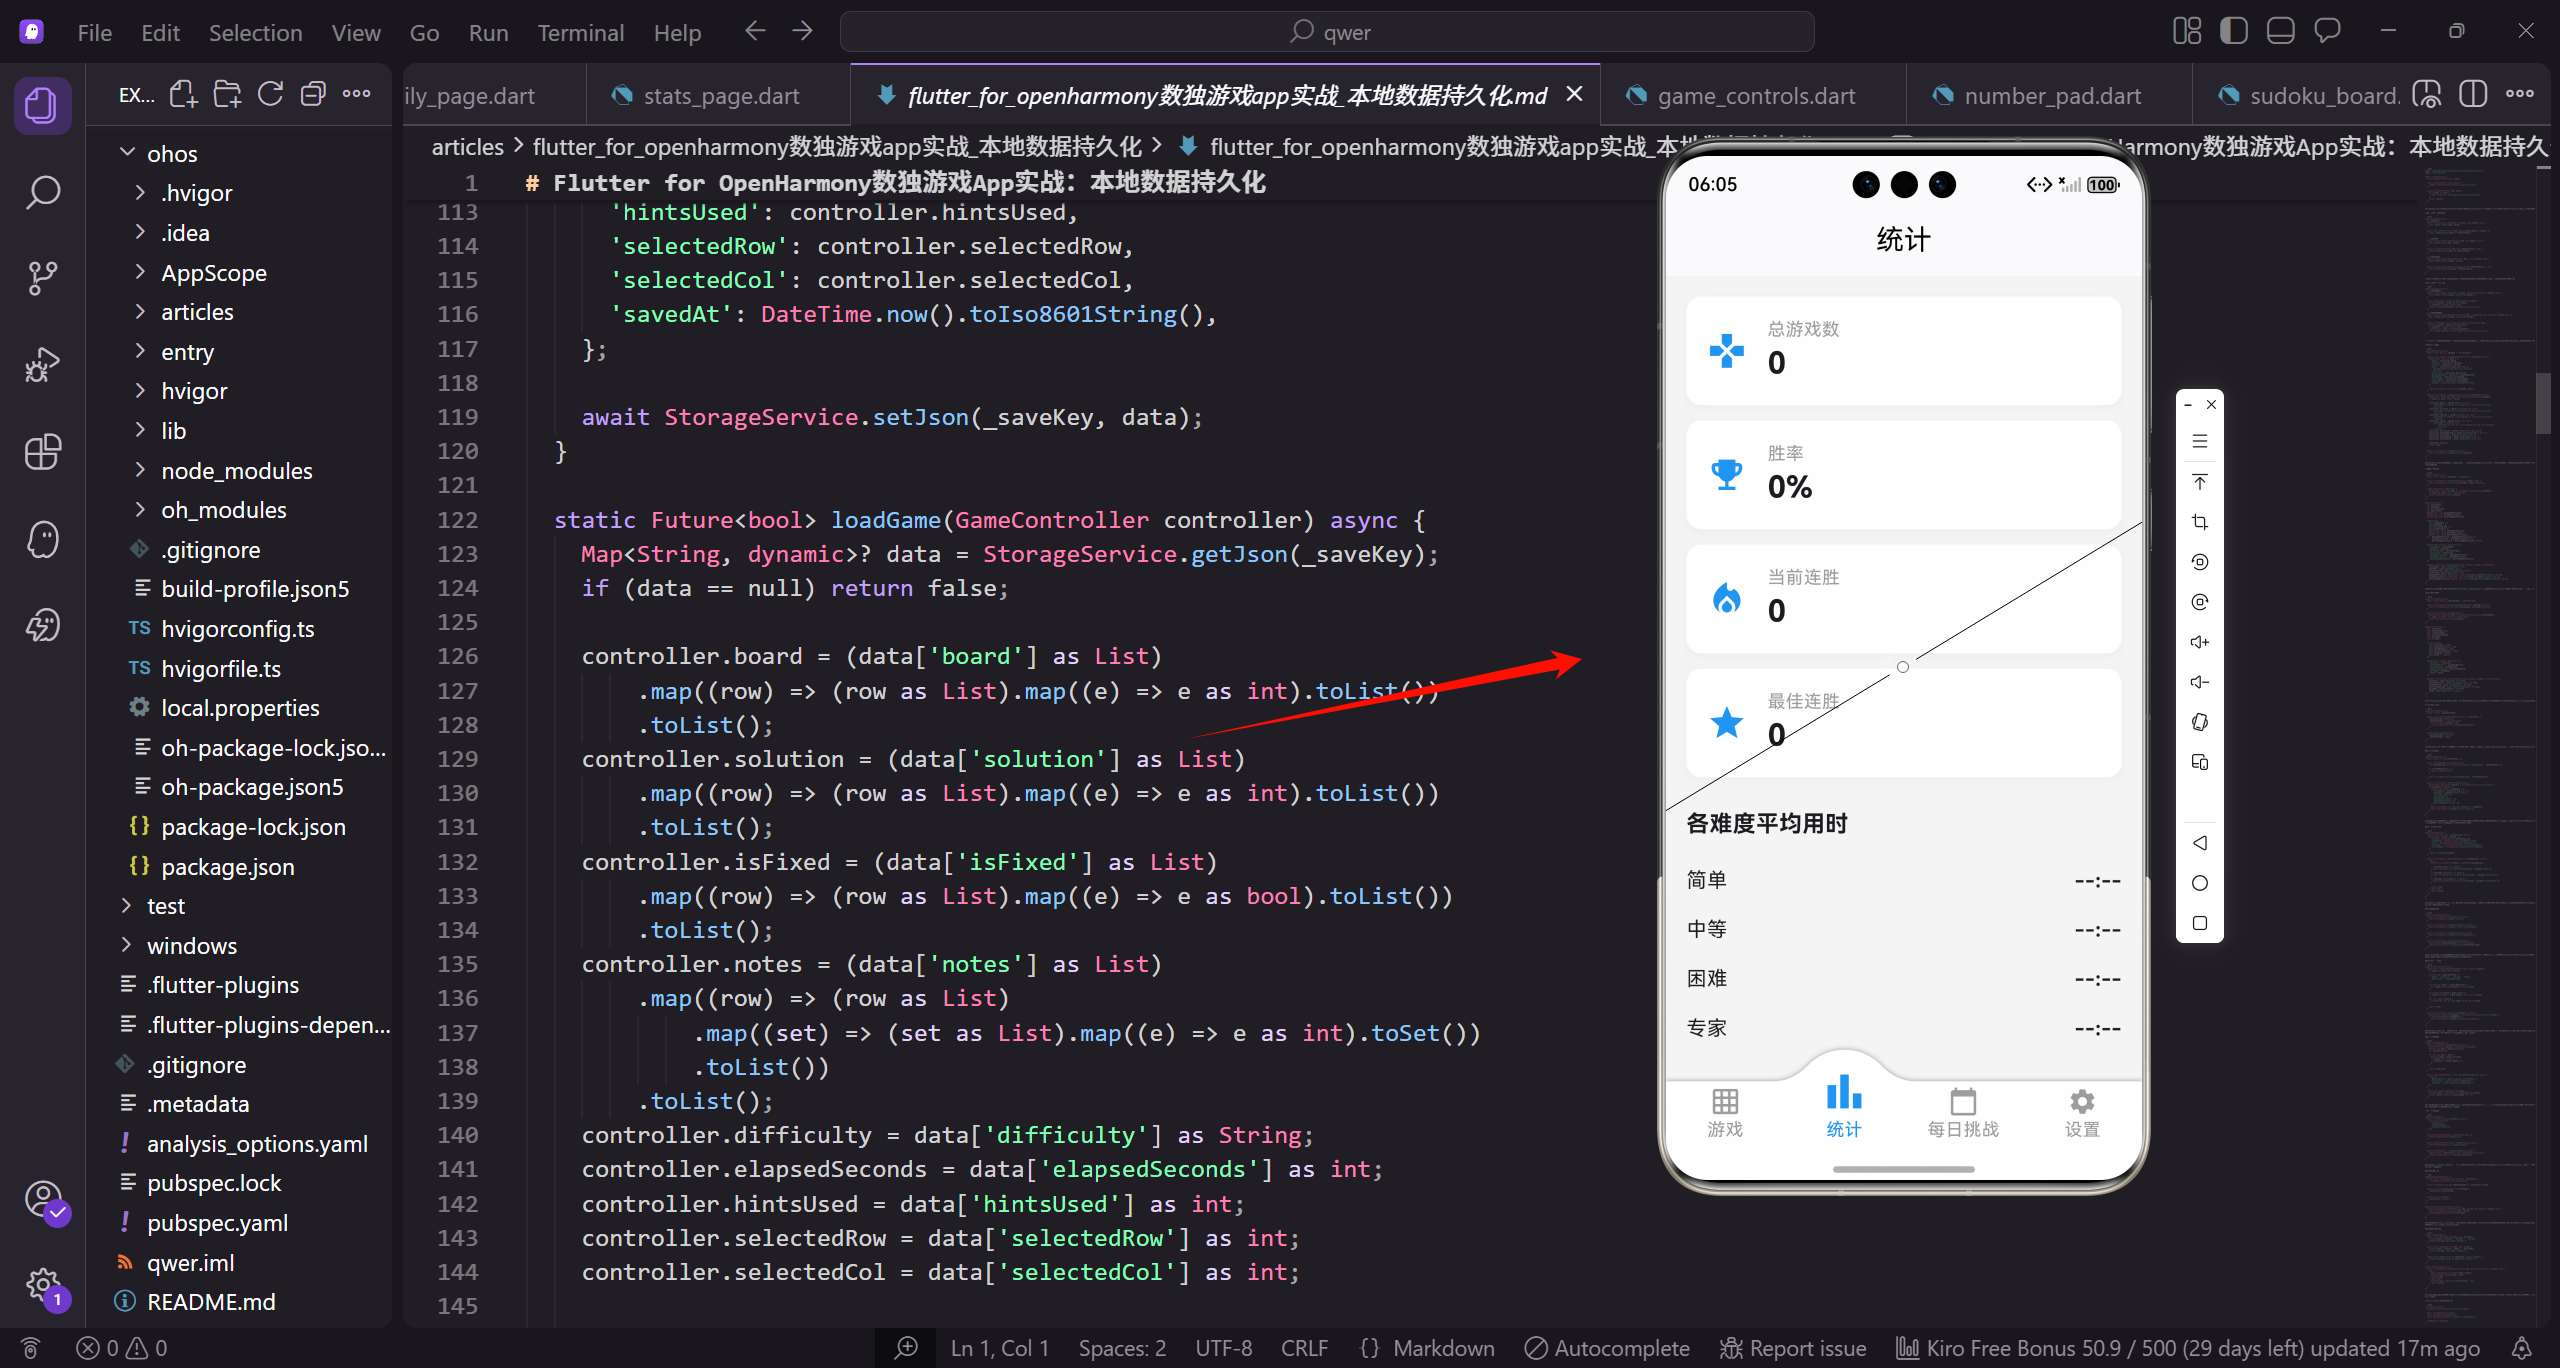
Task: Click the Collapse Folders icon in explorer
Action: (313, 95)
